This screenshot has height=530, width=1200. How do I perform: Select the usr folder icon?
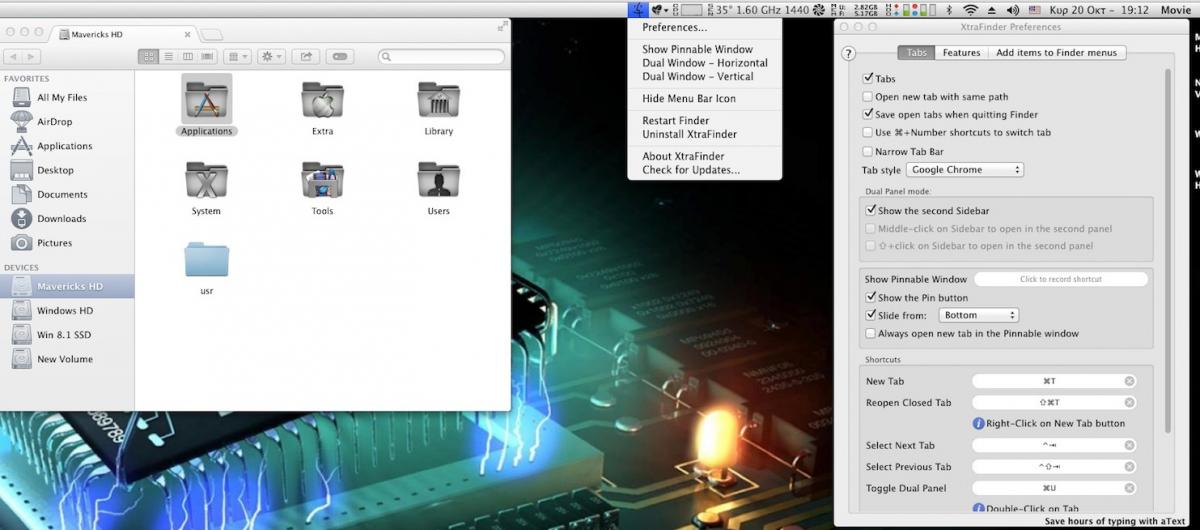click(206, 260)
